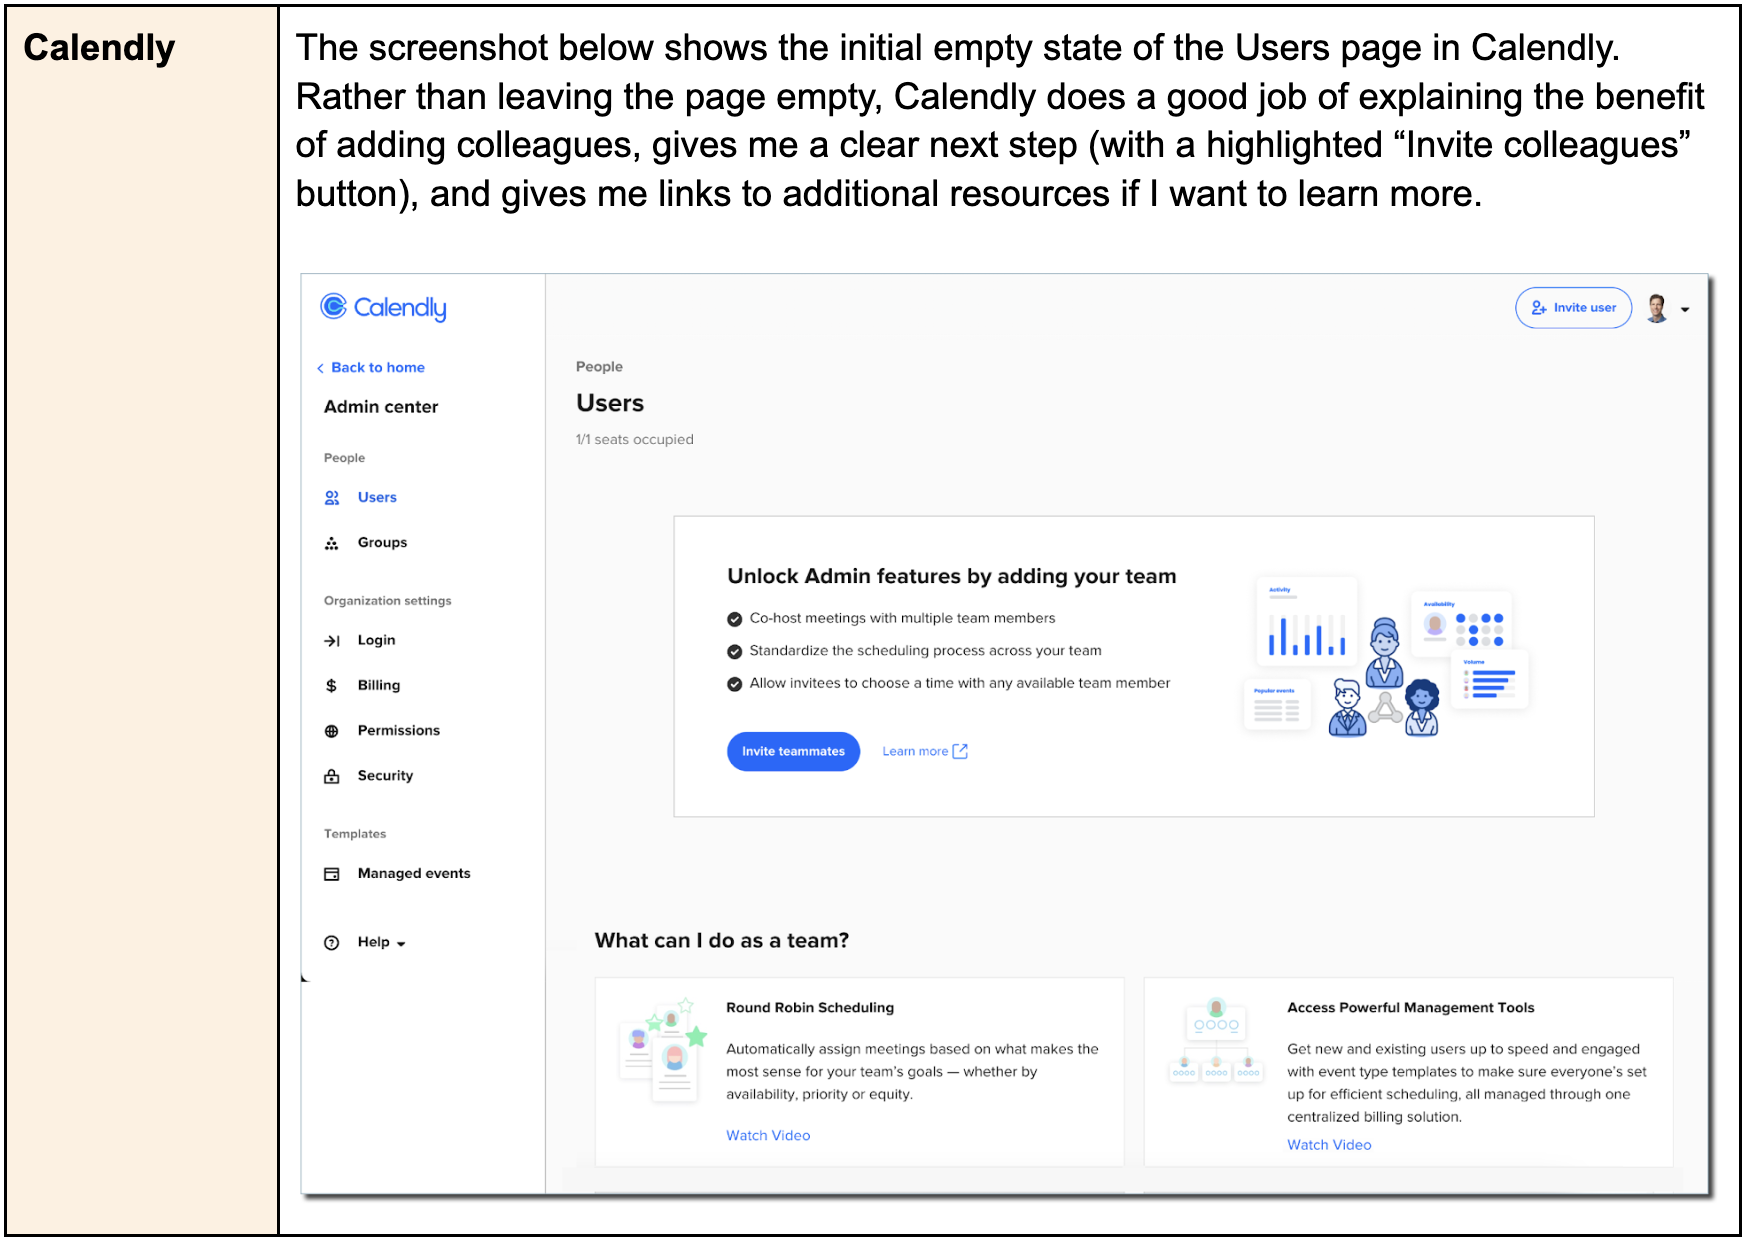Open the account dropdown arrow
Viewport: 1748px width, 1244px height.
click(1685, 310)
